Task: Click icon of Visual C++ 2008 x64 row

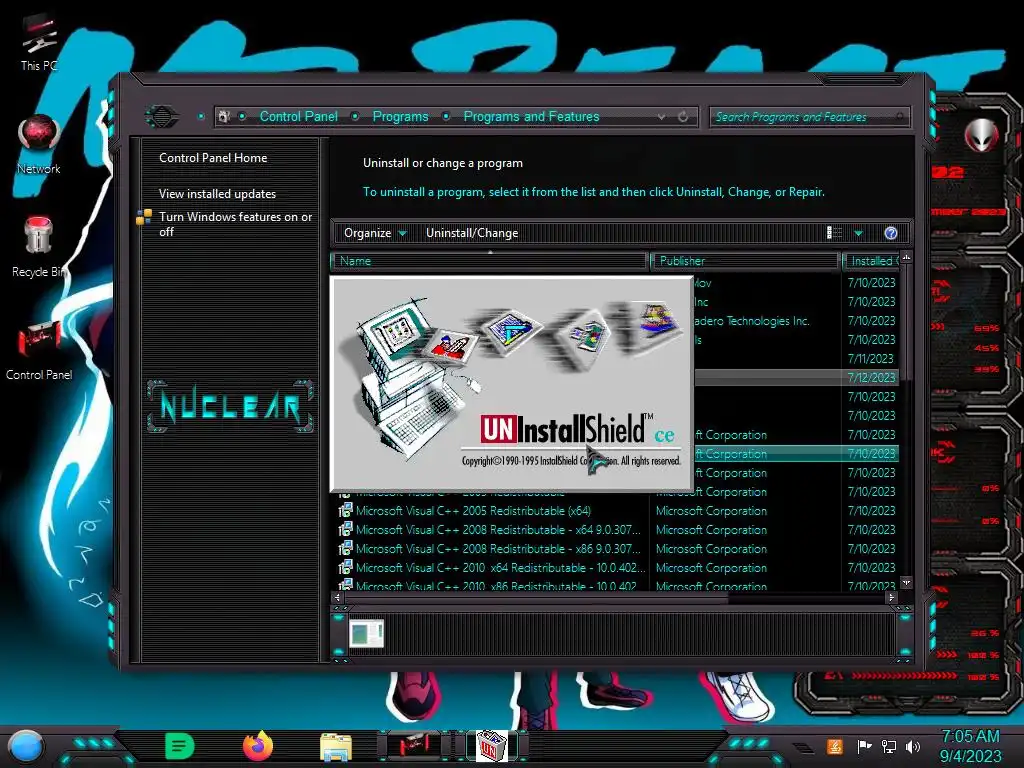Action: tap(345, 530)
